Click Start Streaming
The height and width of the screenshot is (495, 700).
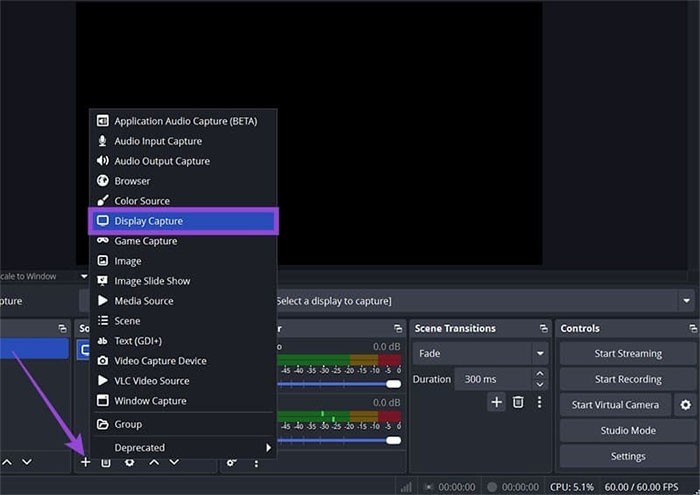[627, 354]
